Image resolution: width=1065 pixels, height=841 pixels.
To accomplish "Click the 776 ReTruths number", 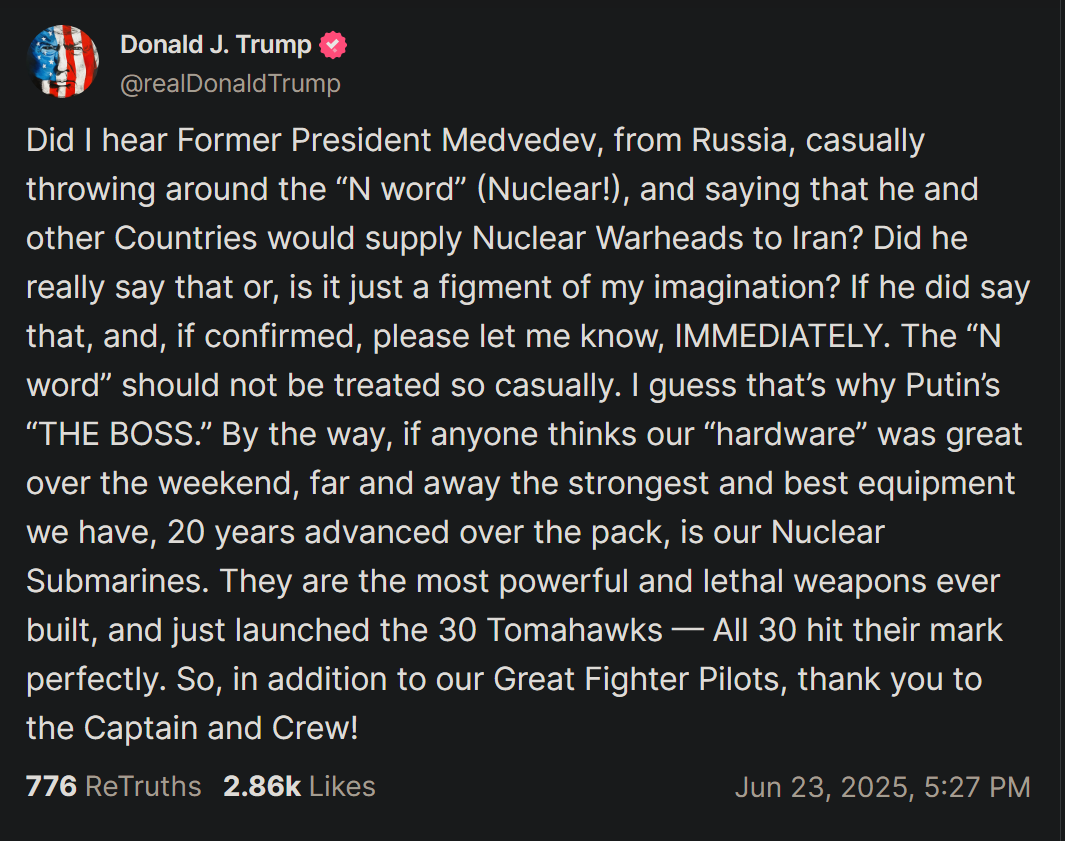I will click(x=51, y=786).
